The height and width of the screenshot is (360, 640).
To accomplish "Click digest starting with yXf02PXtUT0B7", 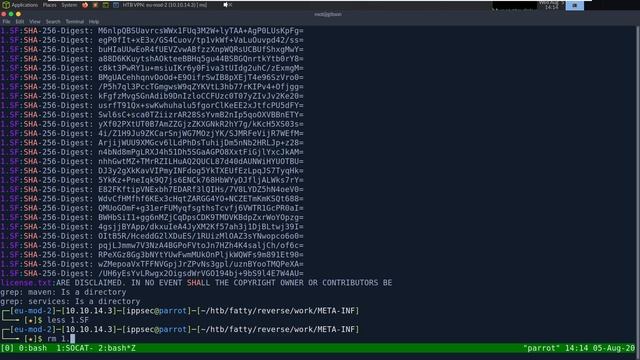I will pyautogui.click(x=200, y=124).
